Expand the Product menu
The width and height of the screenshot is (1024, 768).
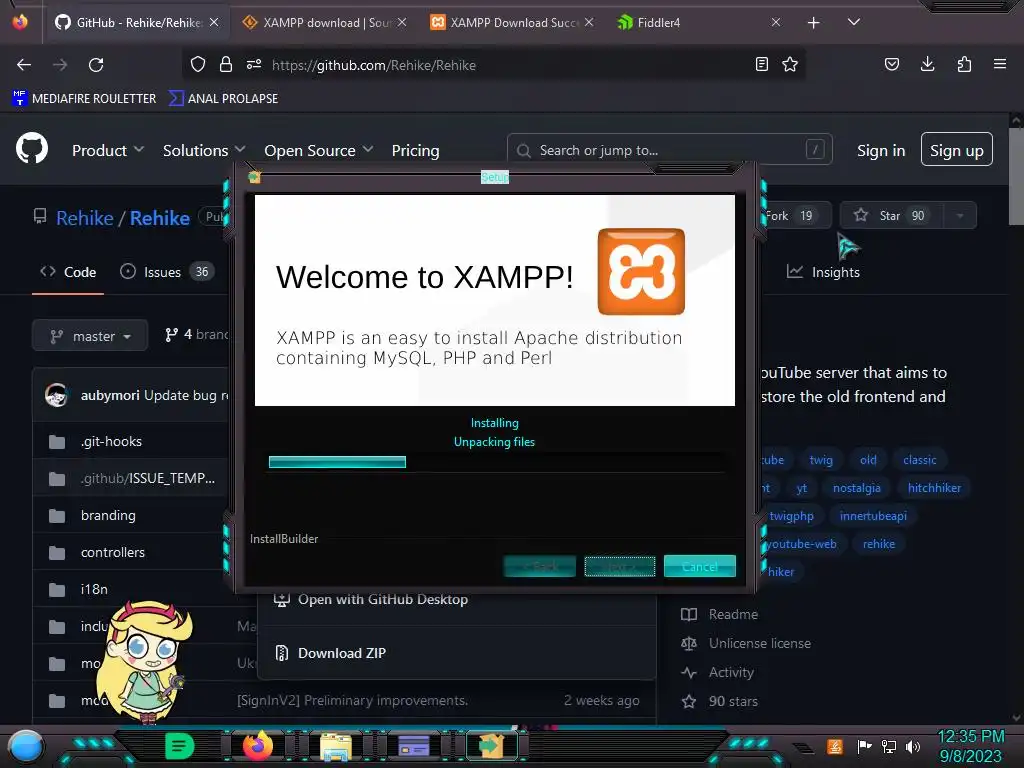pyautogui.click(x=108, y=151)
